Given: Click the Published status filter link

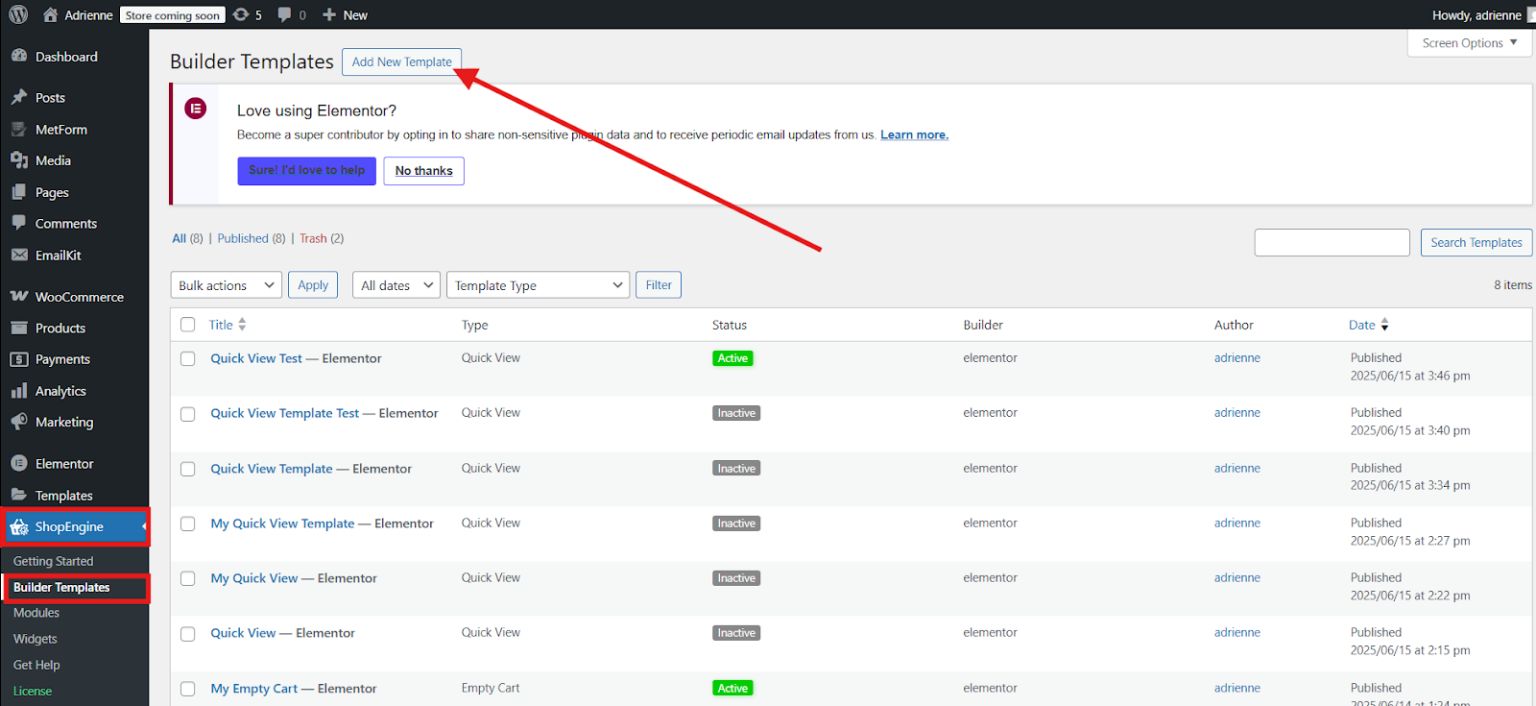Looking at the screenshot, I should [243, 239].
